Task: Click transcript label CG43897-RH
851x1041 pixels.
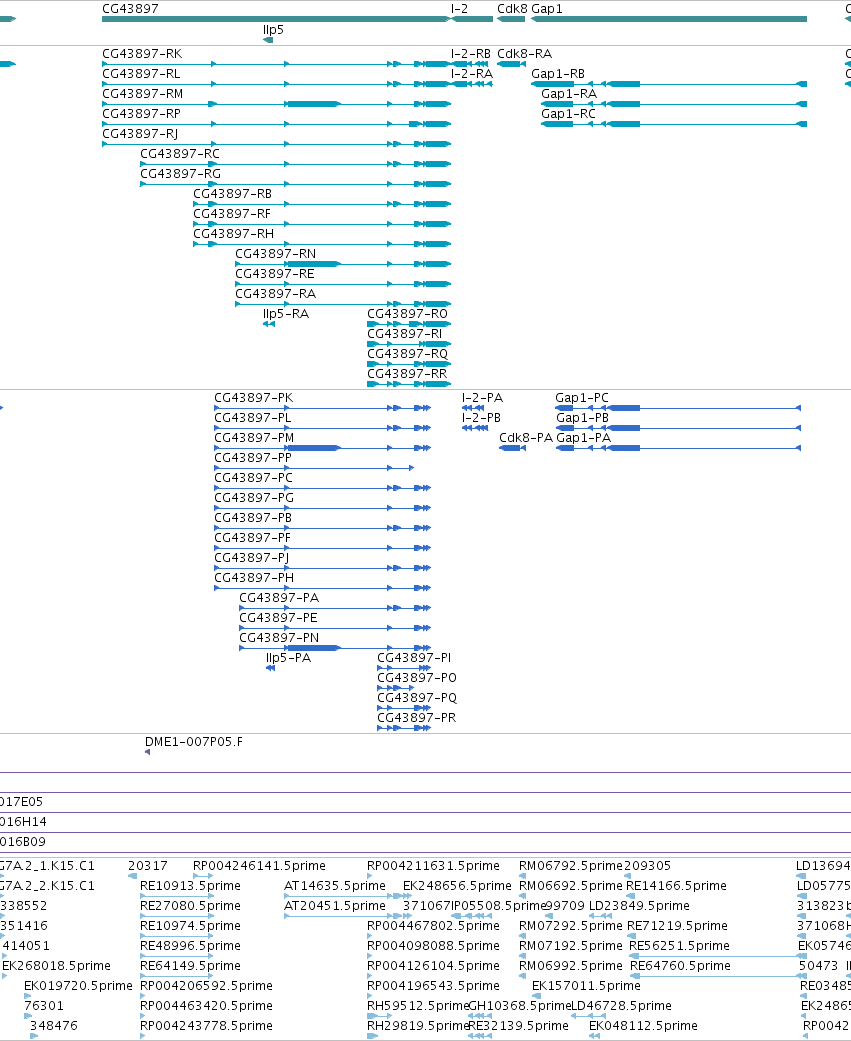Action: (x=234, y=233)
